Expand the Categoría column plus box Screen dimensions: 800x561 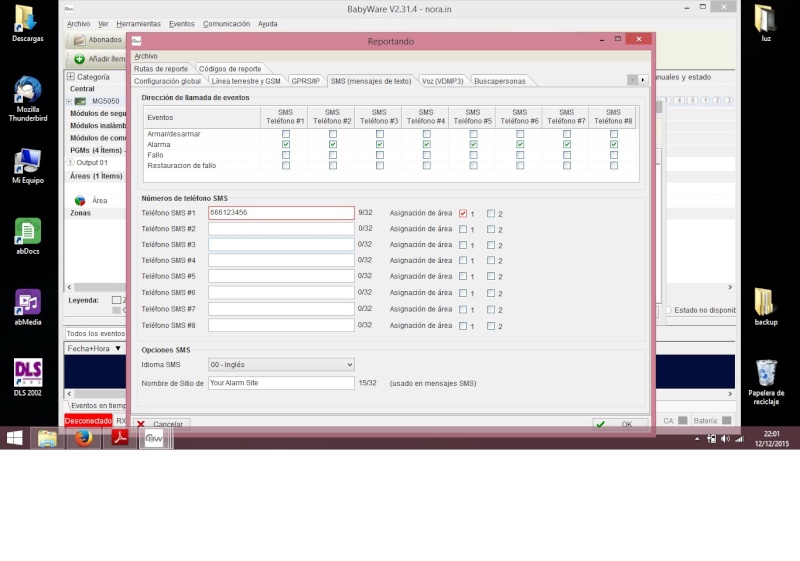tap(70, 76)
